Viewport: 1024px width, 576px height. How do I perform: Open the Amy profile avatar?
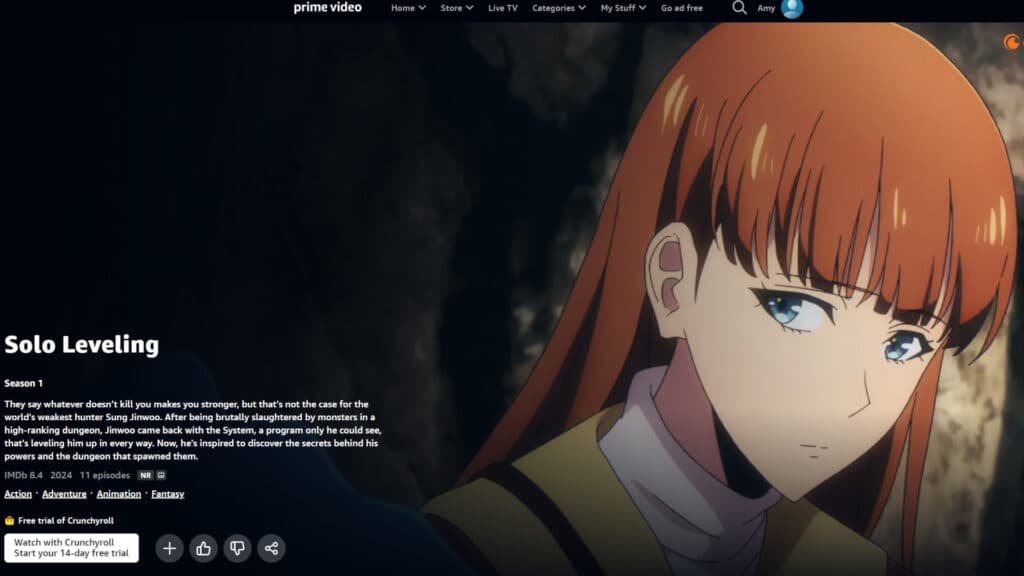(790, 8)
